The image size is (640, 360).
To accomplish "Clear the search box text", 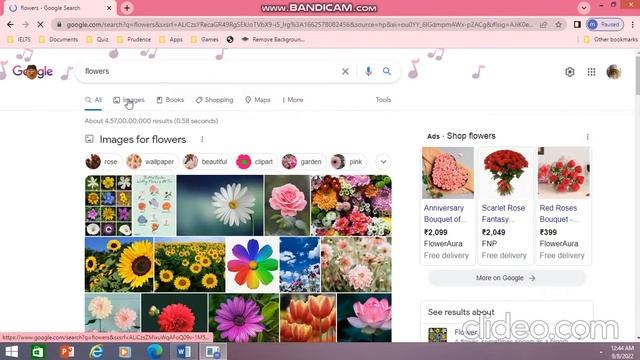I will pyautogui.click(x=345, y=71).
